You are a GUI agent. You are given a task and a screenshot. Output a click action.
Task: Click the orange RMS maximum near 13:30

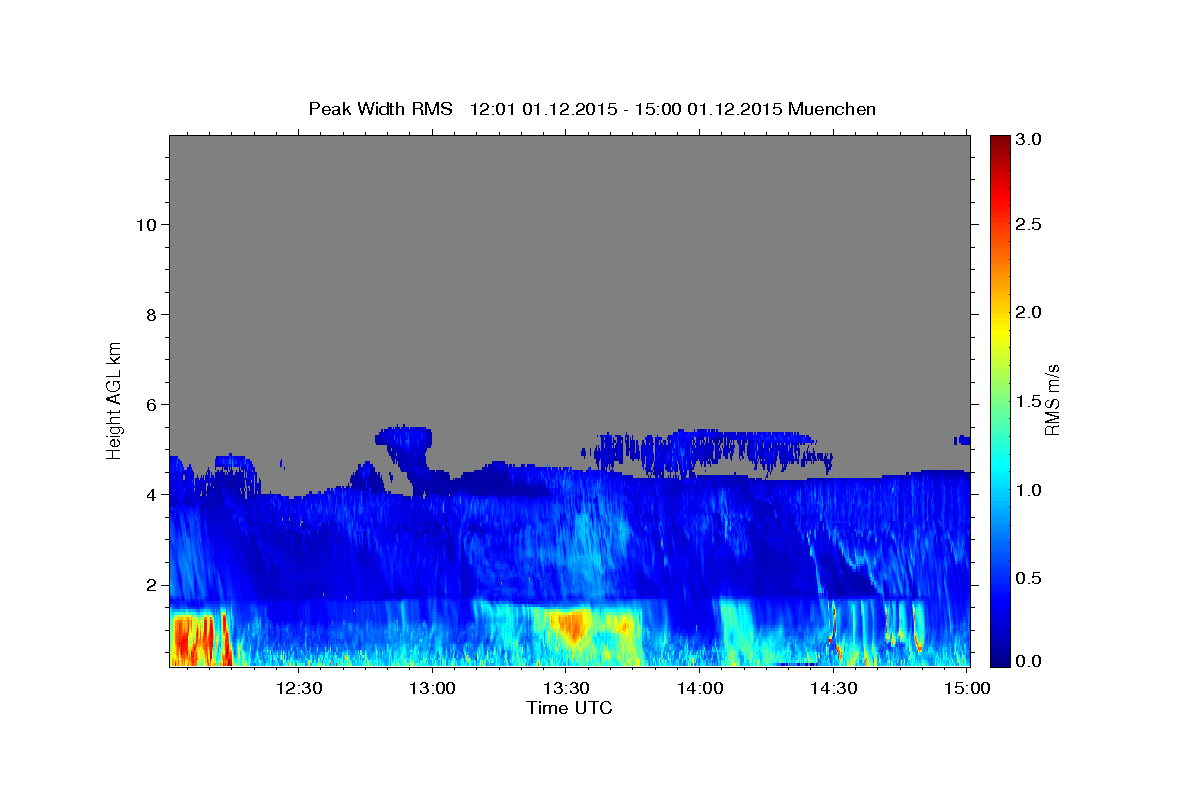tap(572, 628)
